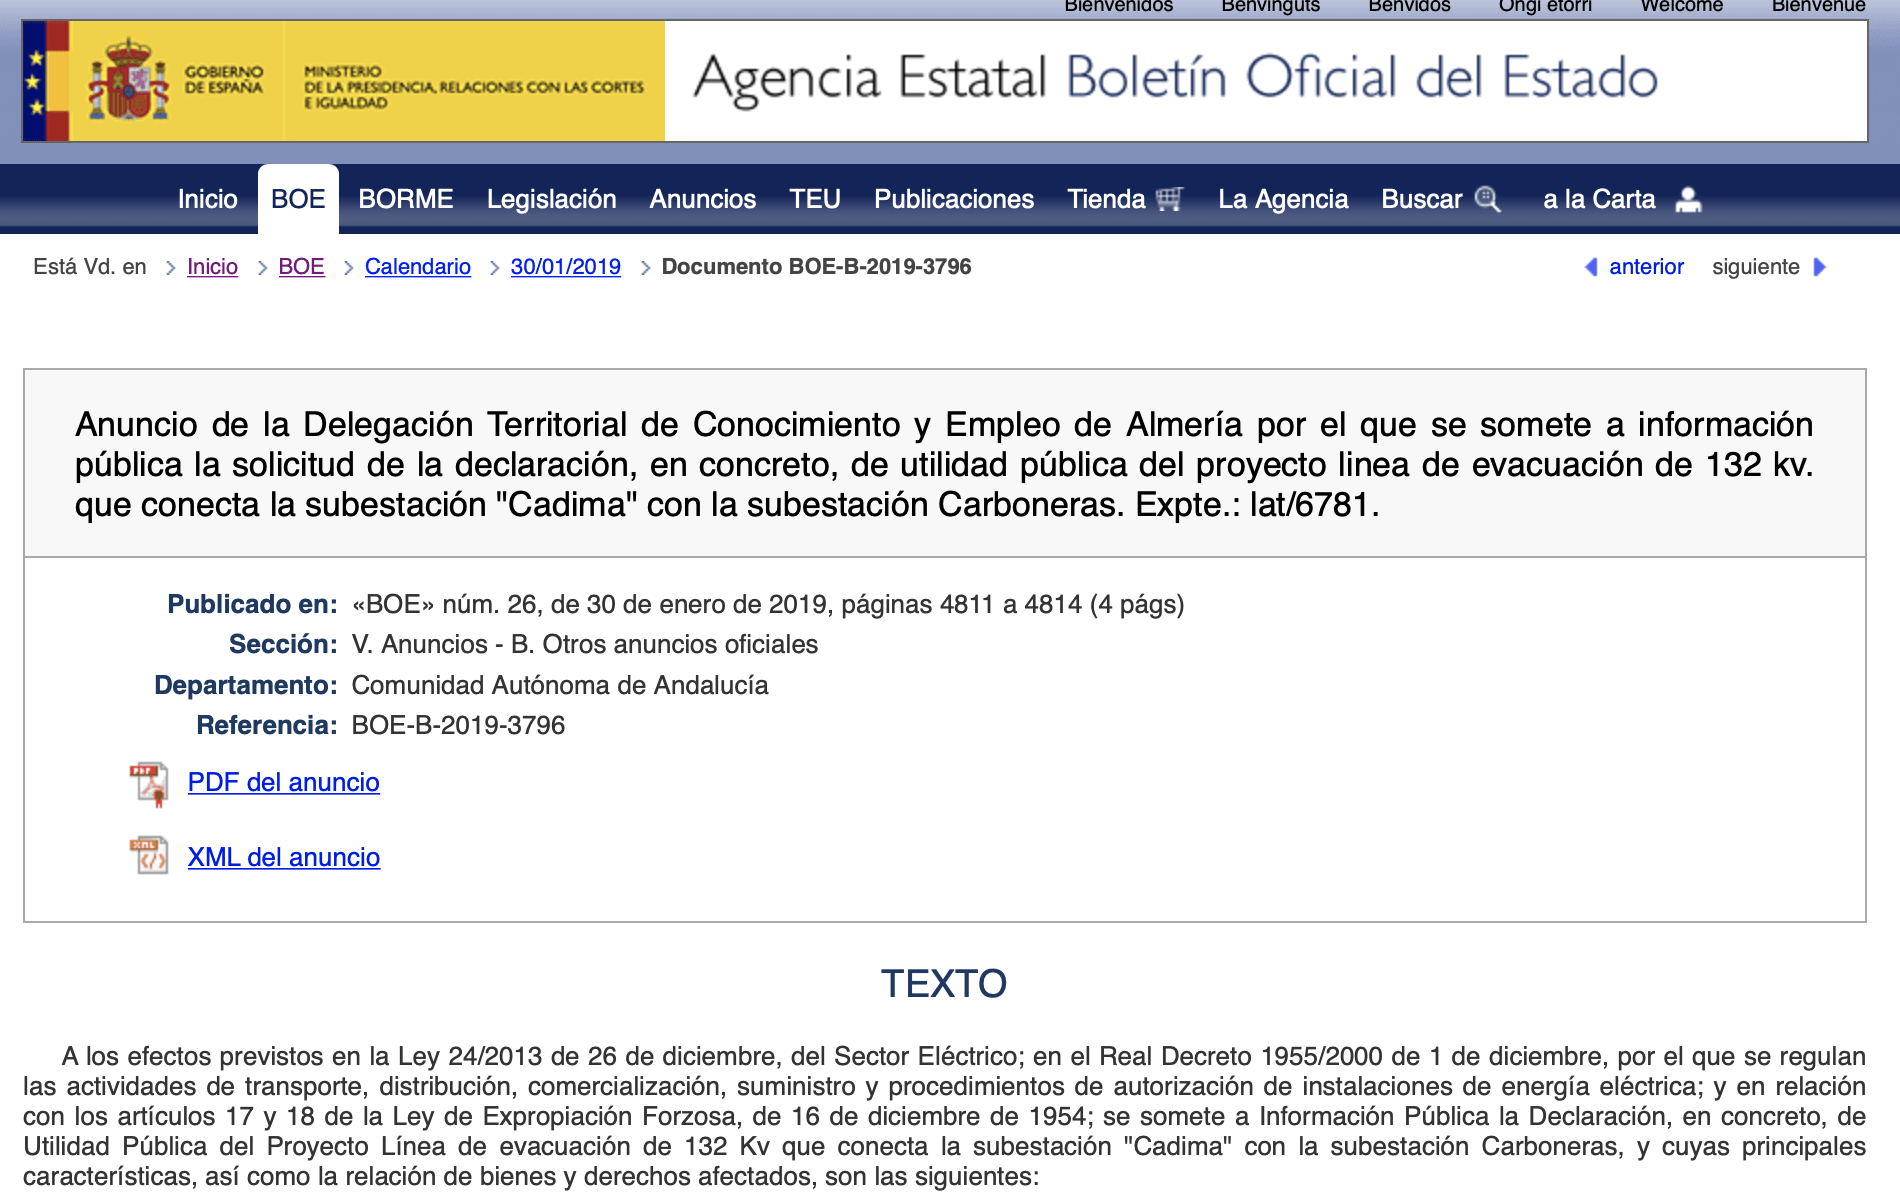Viewport: 1900px width, 1192px height.
Task: Click the Sección label
Action: [283, 644]
